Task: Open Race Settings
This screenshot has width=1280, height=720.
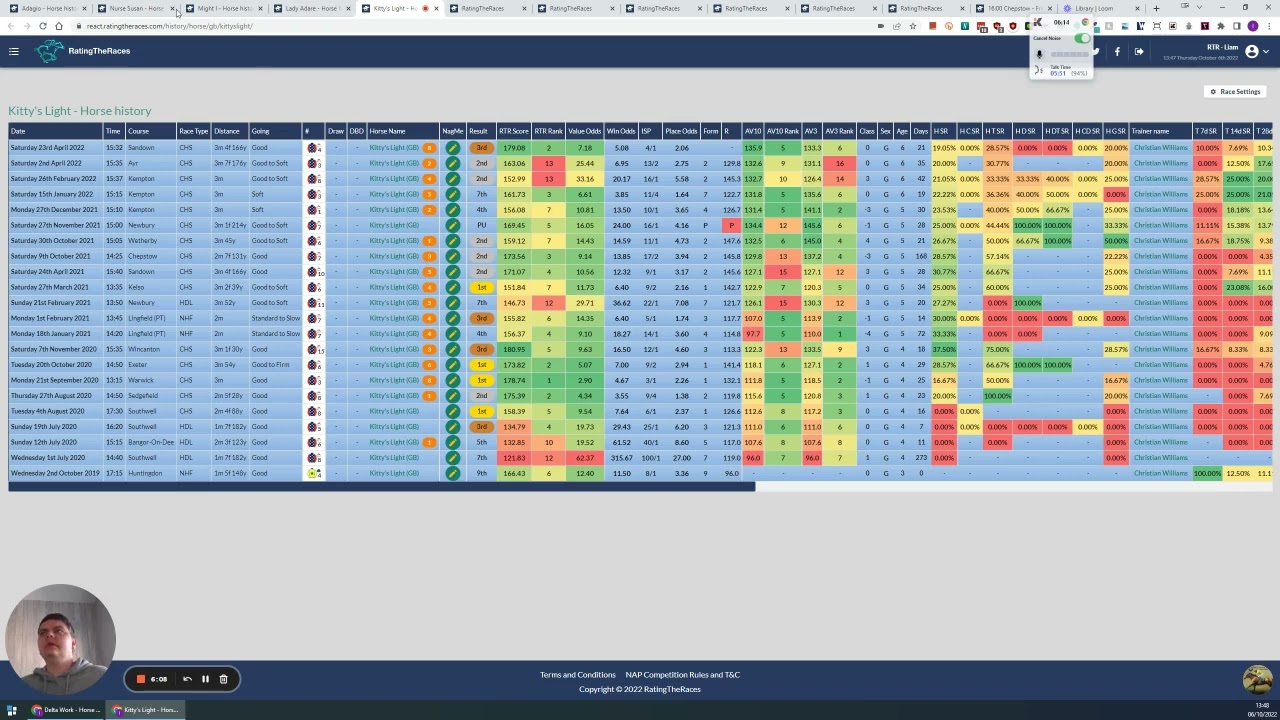Action: click(1235, 92)
